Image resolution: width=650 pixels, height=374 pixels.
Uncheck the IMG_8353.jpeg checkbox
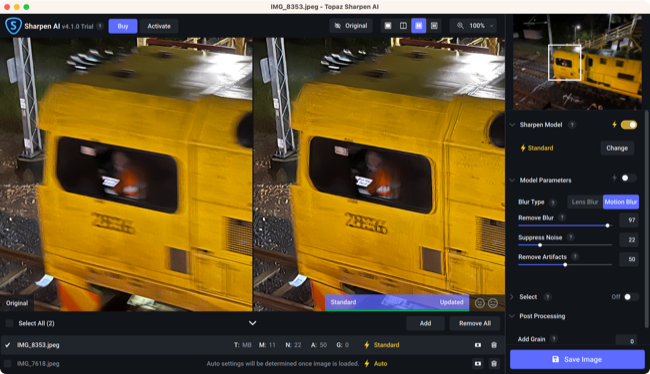(x=8, y=345)
